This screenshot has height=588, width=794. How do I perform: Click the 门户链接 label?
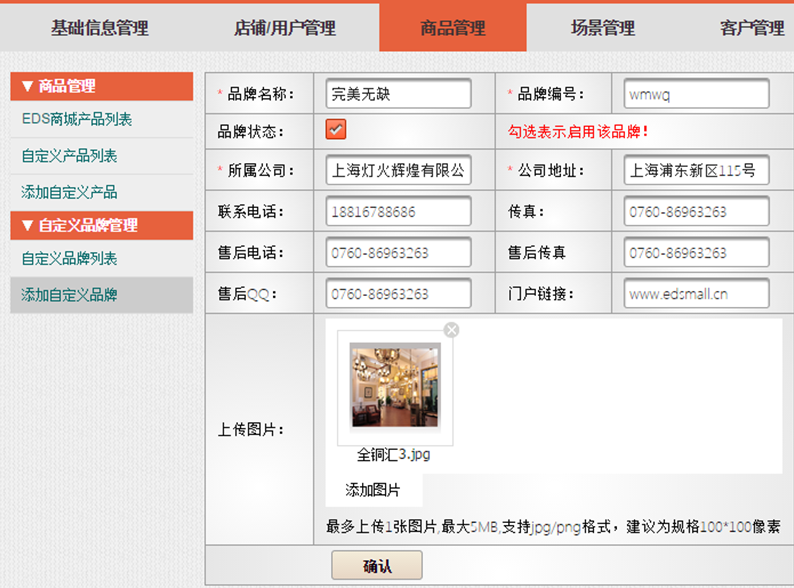pyautogui.click(x=541, y=294)
